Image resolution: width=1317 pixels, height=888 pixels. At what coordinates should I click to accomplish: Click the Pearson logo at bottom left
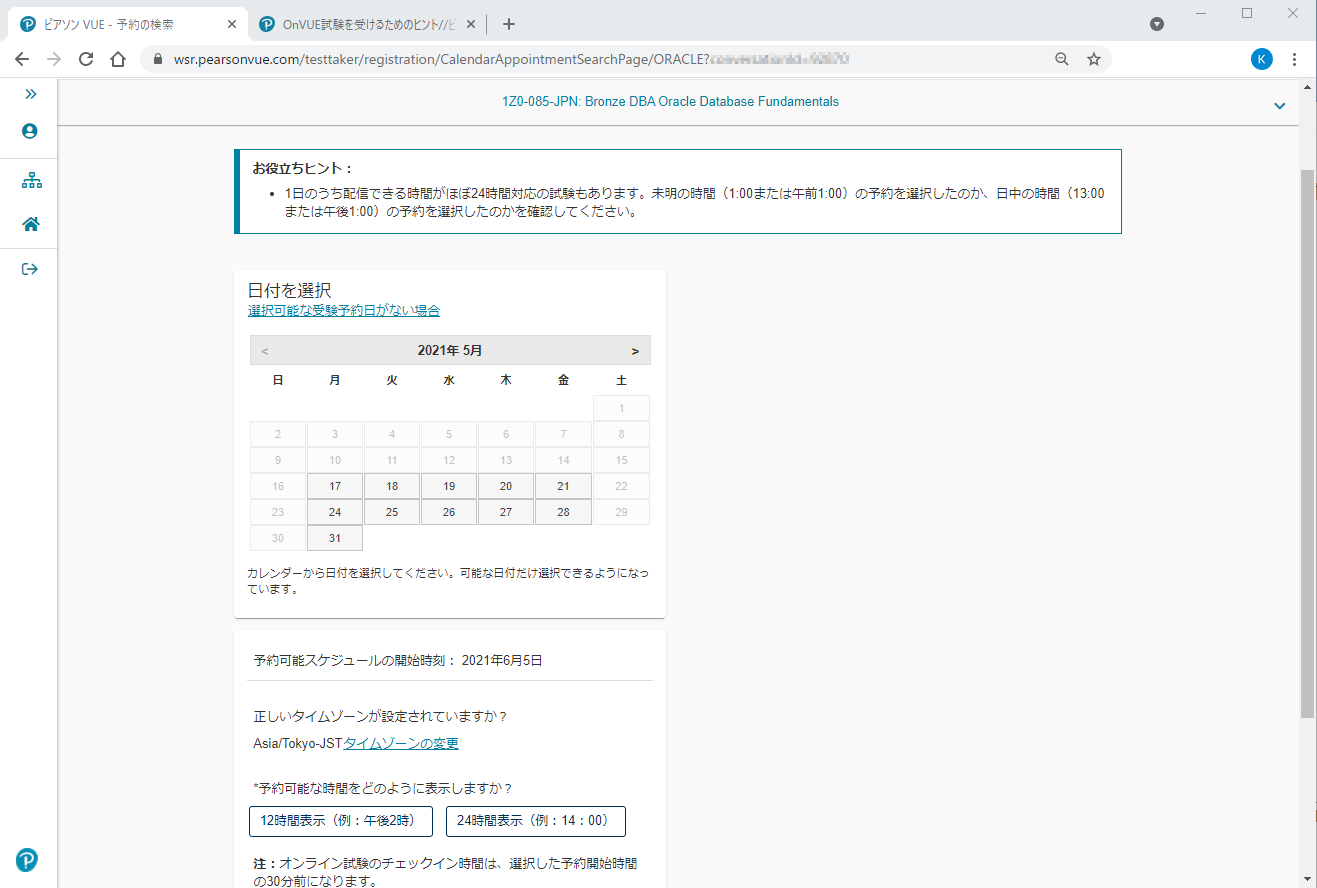coord(27,859)
